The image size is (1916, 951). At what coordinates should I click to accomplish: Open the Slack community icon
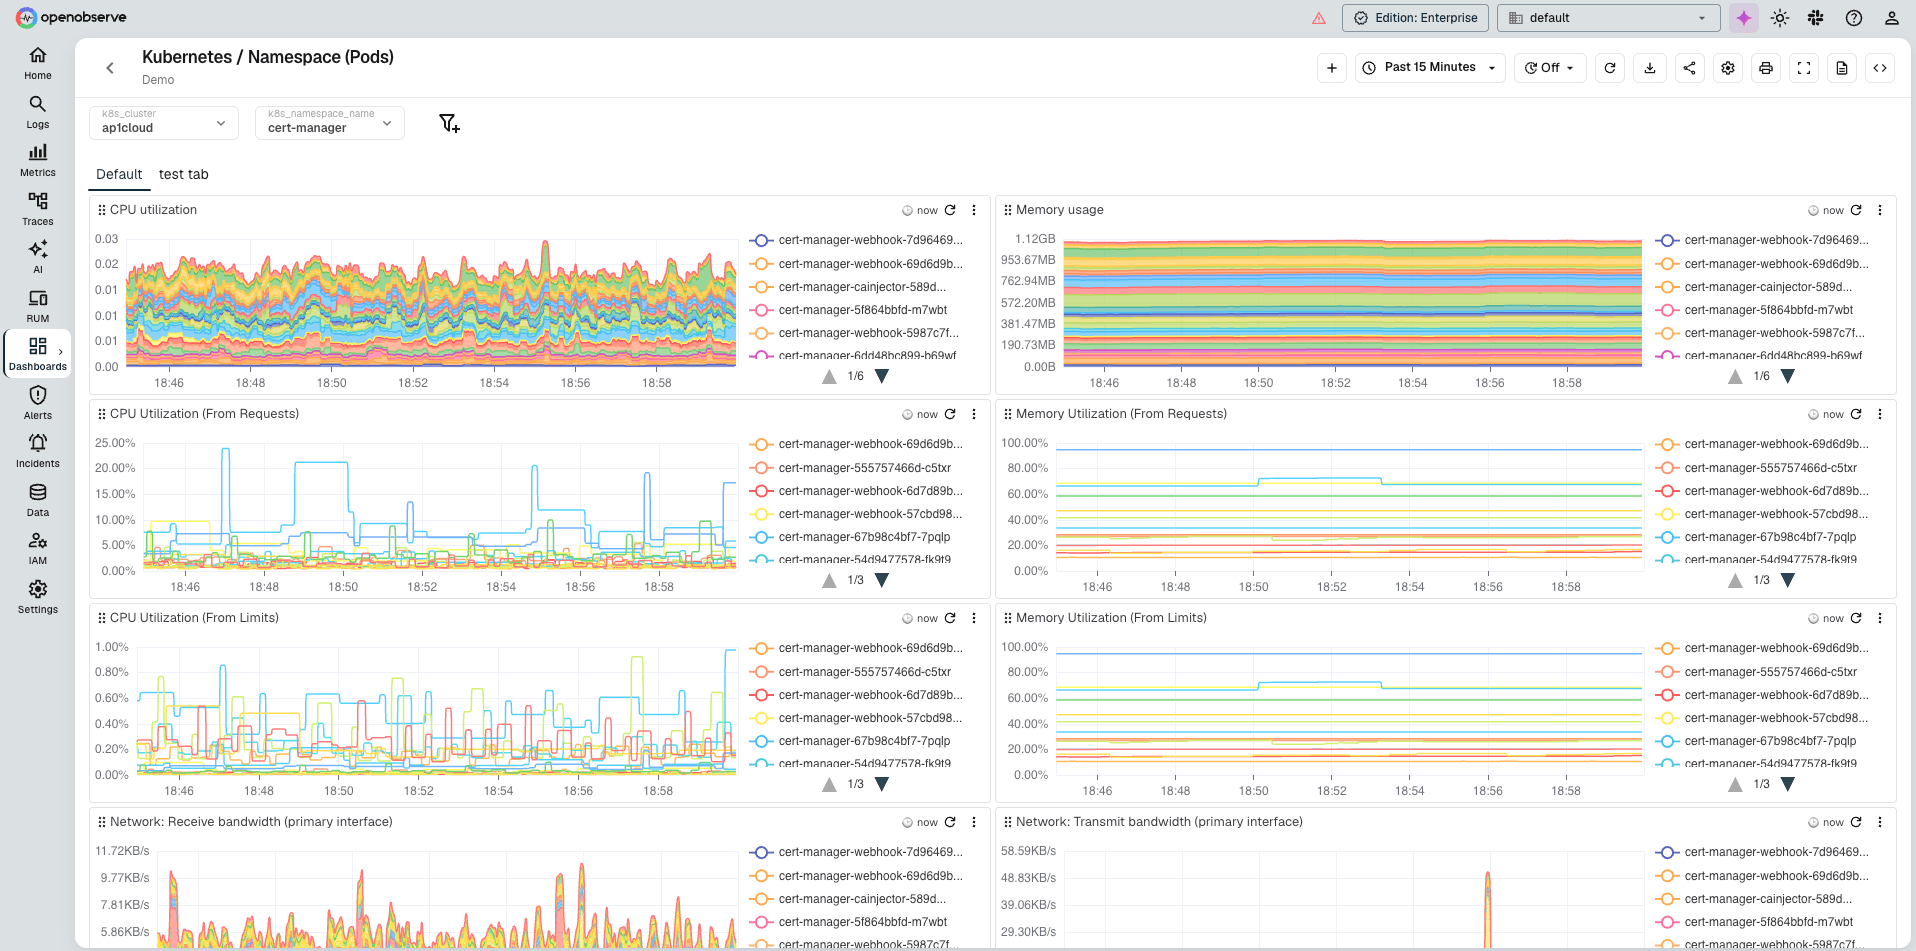(1816, 18)
